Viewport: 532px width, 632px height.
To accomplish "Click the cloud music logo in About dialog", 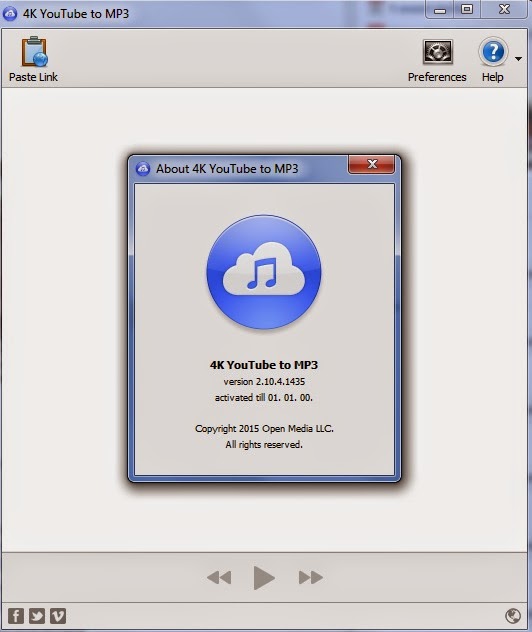I will pos(264,272).
